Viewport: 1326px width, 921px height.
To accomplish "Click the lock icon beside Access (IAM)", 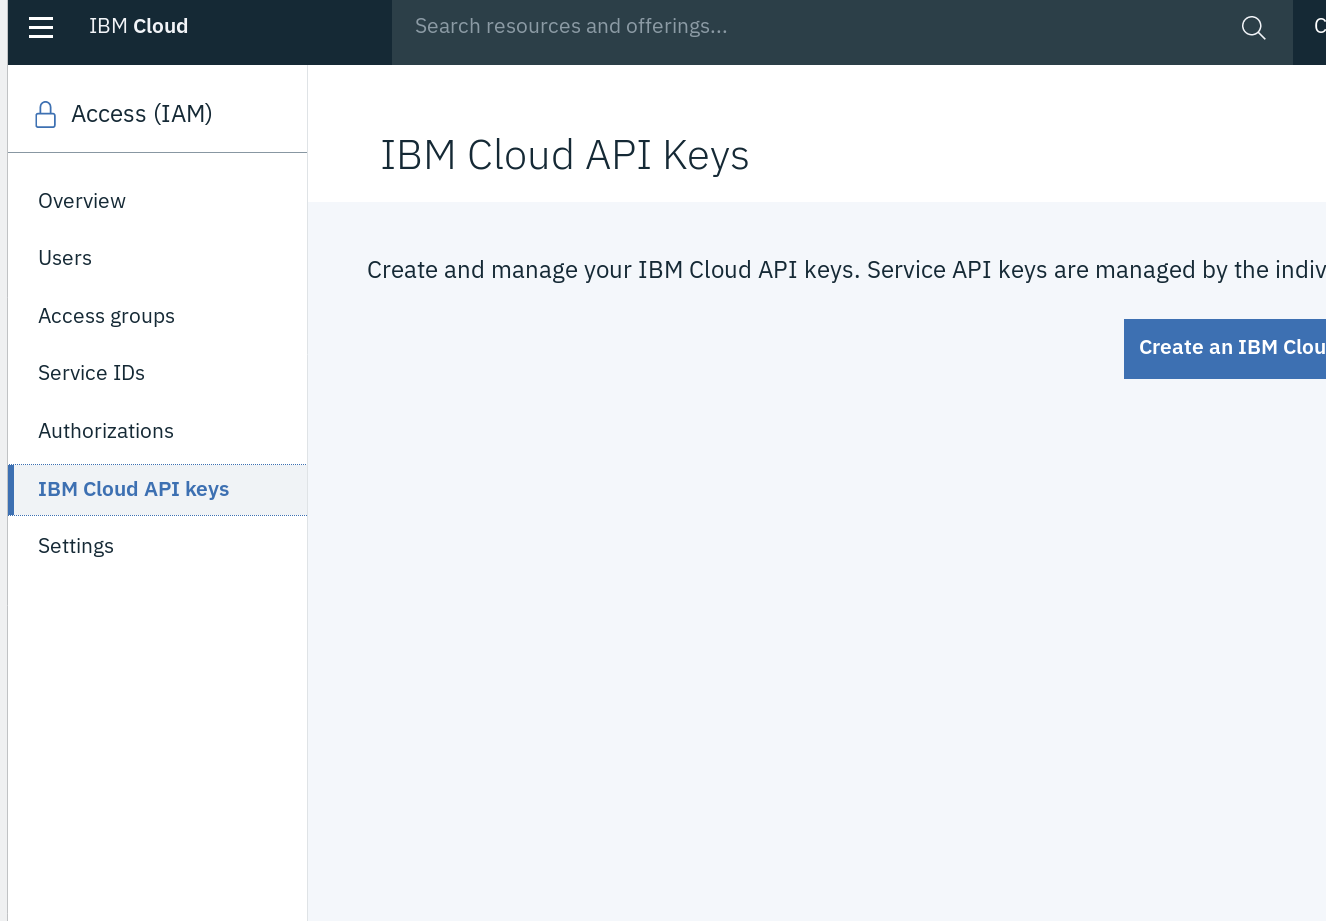I will point(45,115).
